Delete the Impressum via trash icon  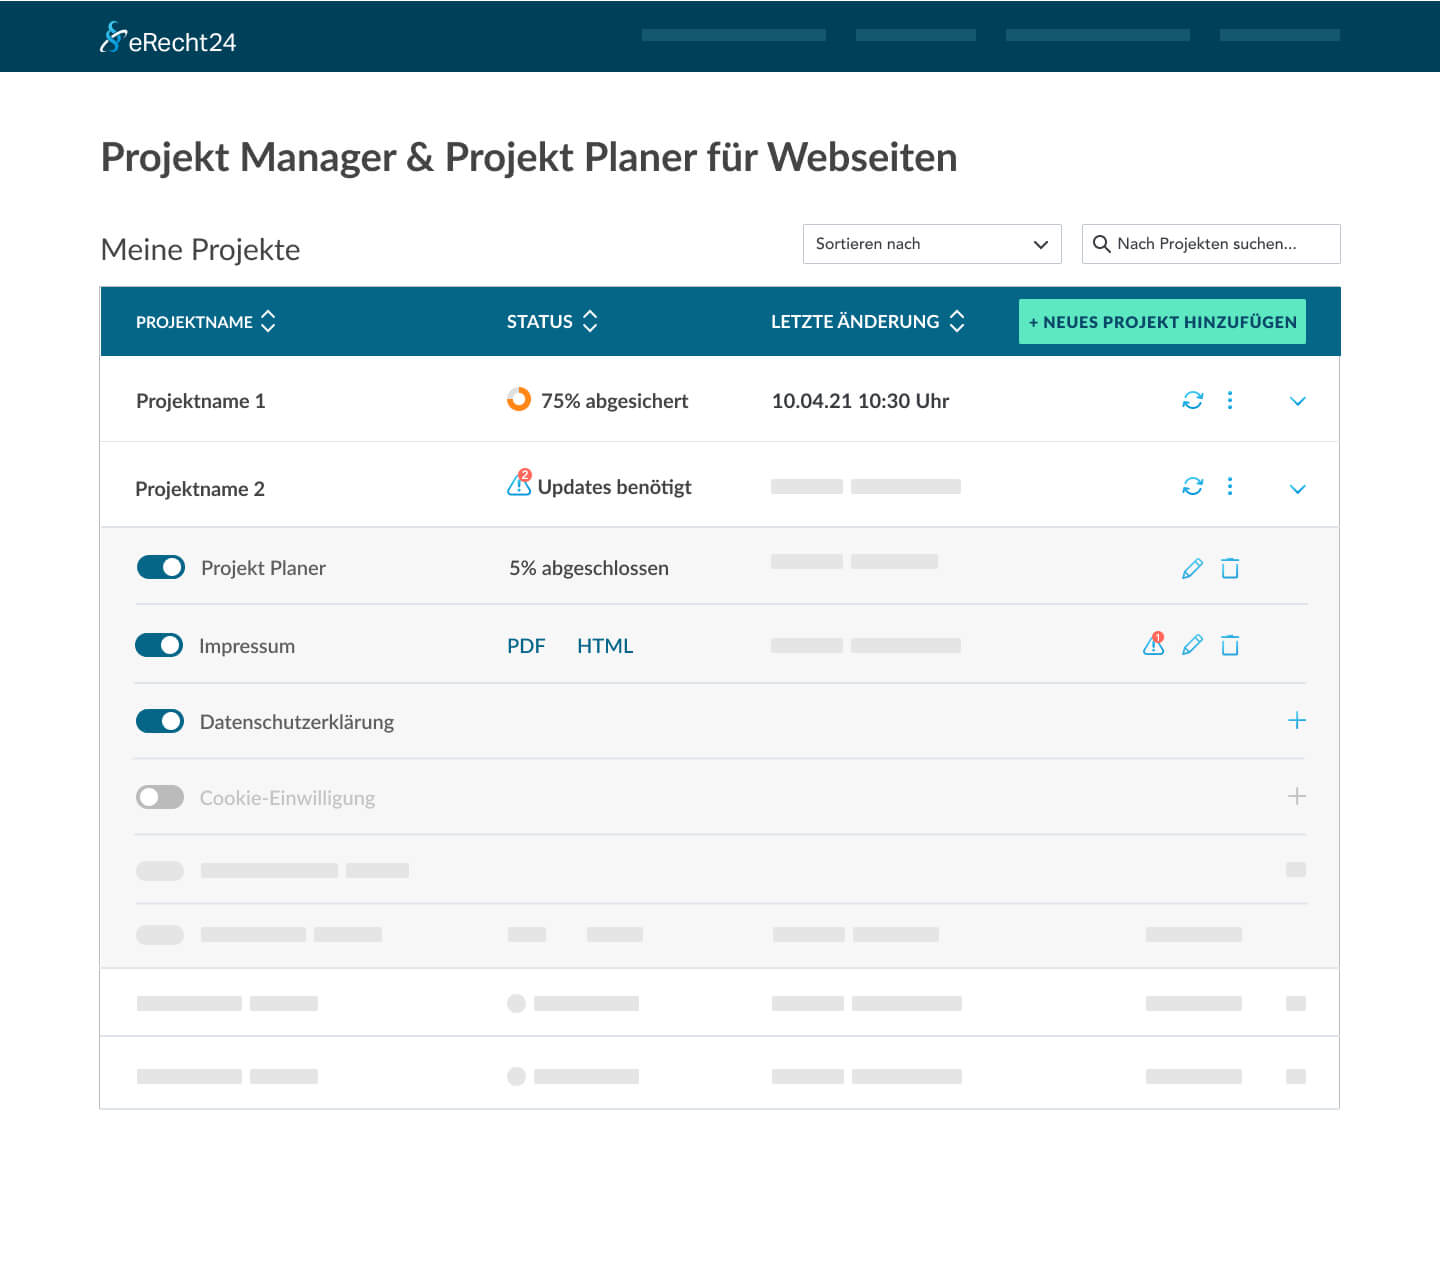click(1230, 645)
